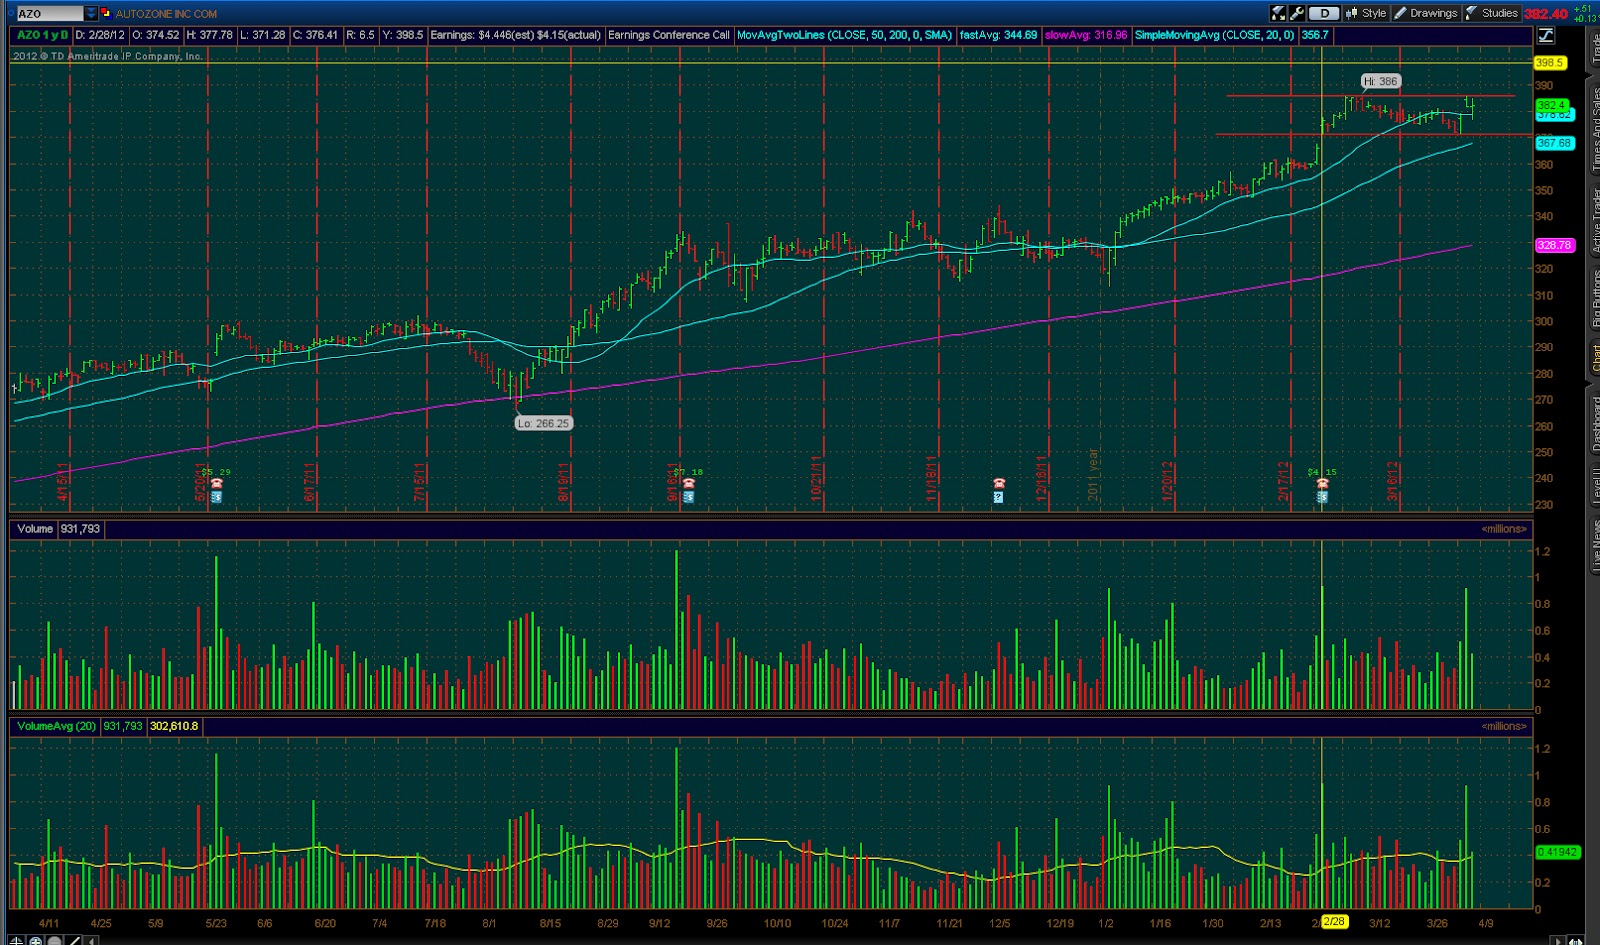The image size is (1600, 945).
Task: Click the fastAvg: 344.69 value
Action: click(998, 35)
